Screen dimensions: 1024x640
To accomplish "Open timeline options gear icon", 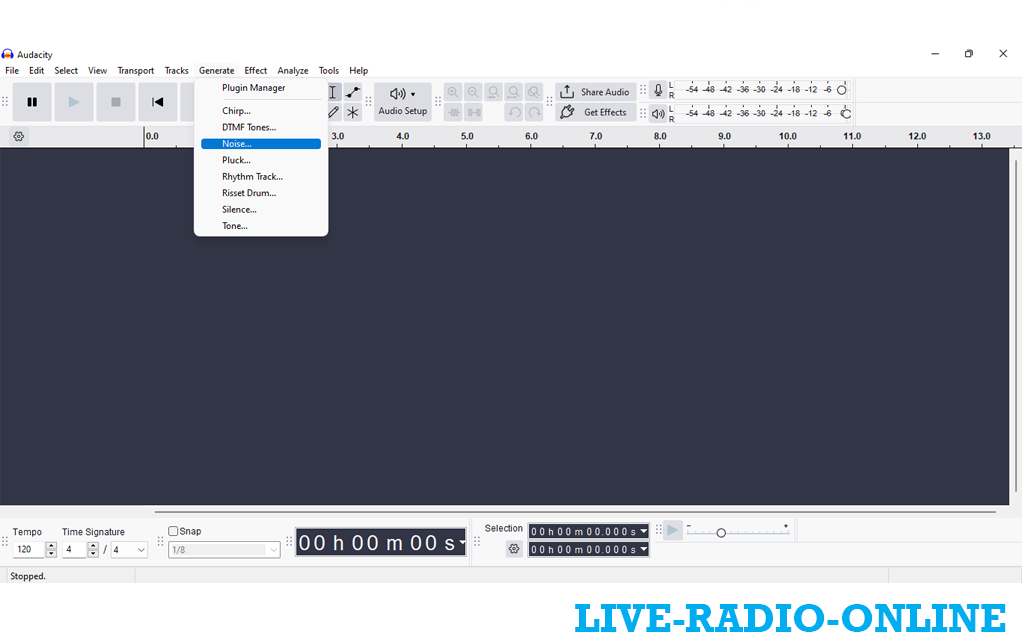I will [18, 136].
